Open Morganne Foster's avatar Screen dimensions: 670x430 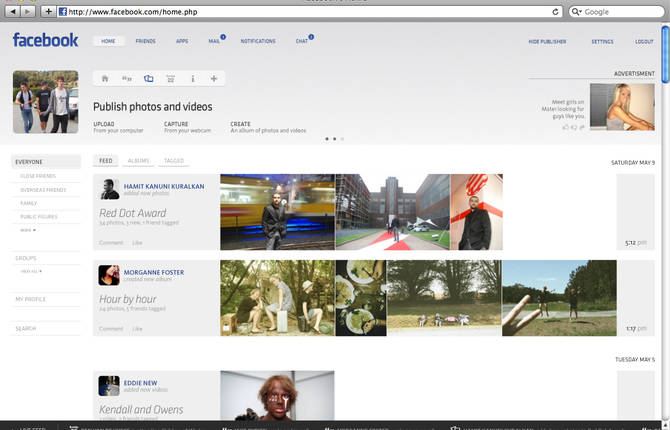tap(109, 275)
